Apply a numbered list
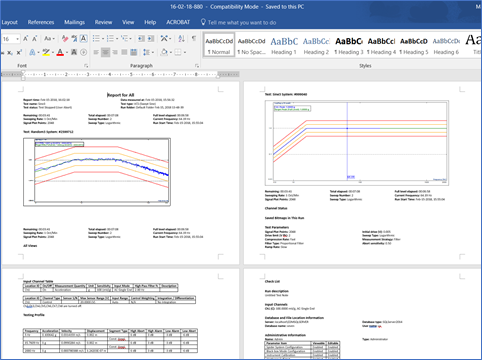Screen dimensions: 482x360 (110, 39)
